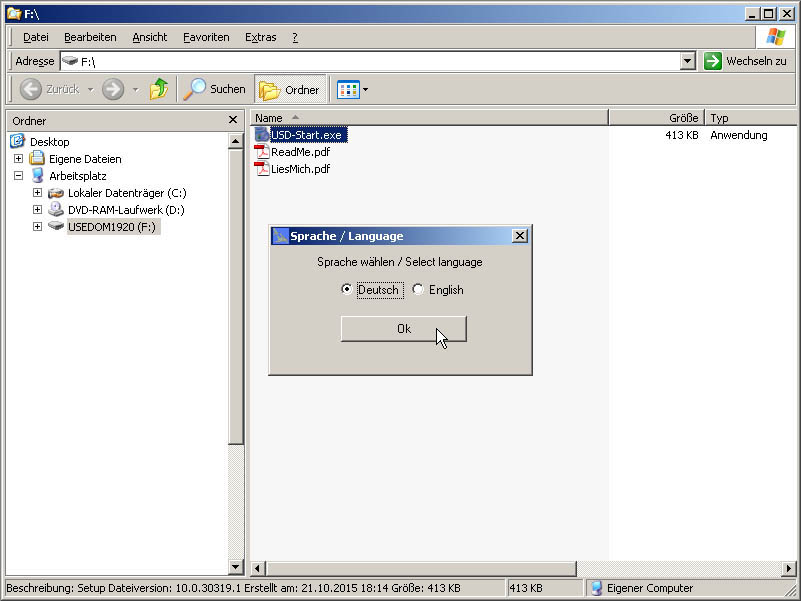Screen dimensions: 801x601
Task: Open the address bar dropdown
Action: (687, 61)
